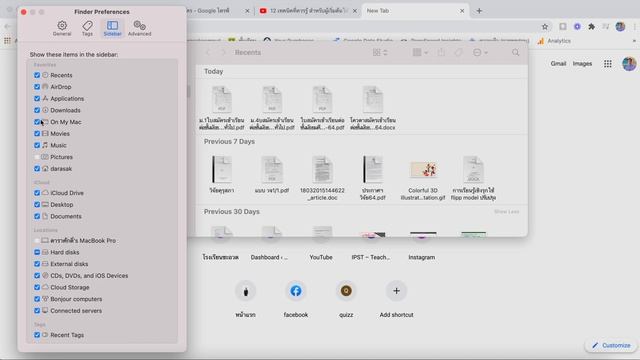Viewport: 640px width, 360px height.
Task: Toggle the Bonjour computers checkbox
Action: (x=37, y=299)
